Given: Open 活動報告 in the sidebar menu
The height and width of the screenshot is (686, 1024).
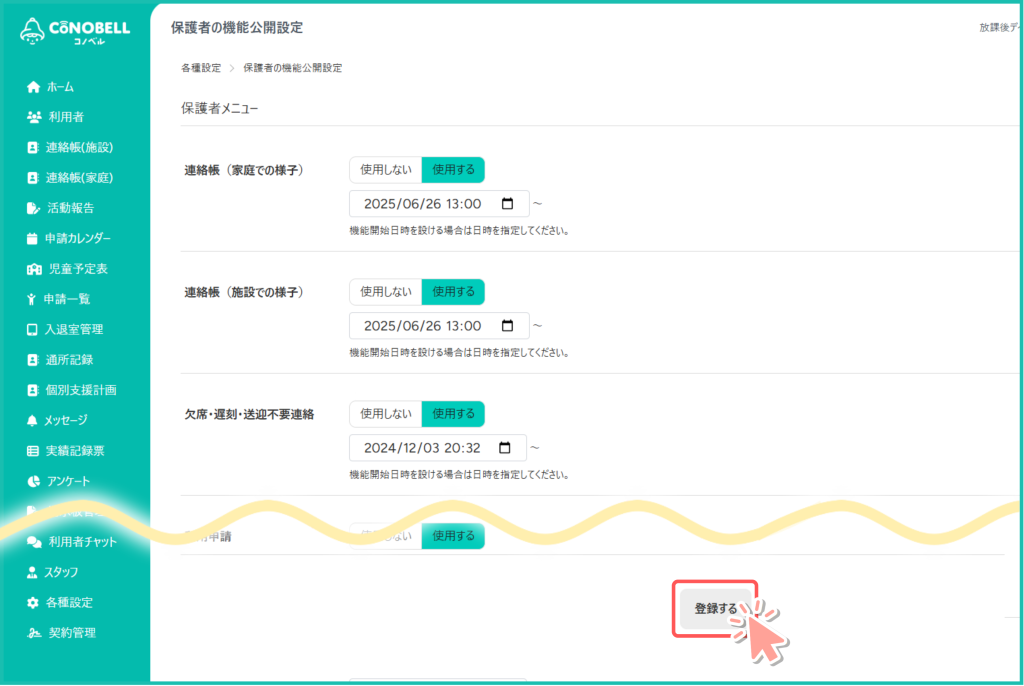Looking at the screenshot, I should coord(70,208).
